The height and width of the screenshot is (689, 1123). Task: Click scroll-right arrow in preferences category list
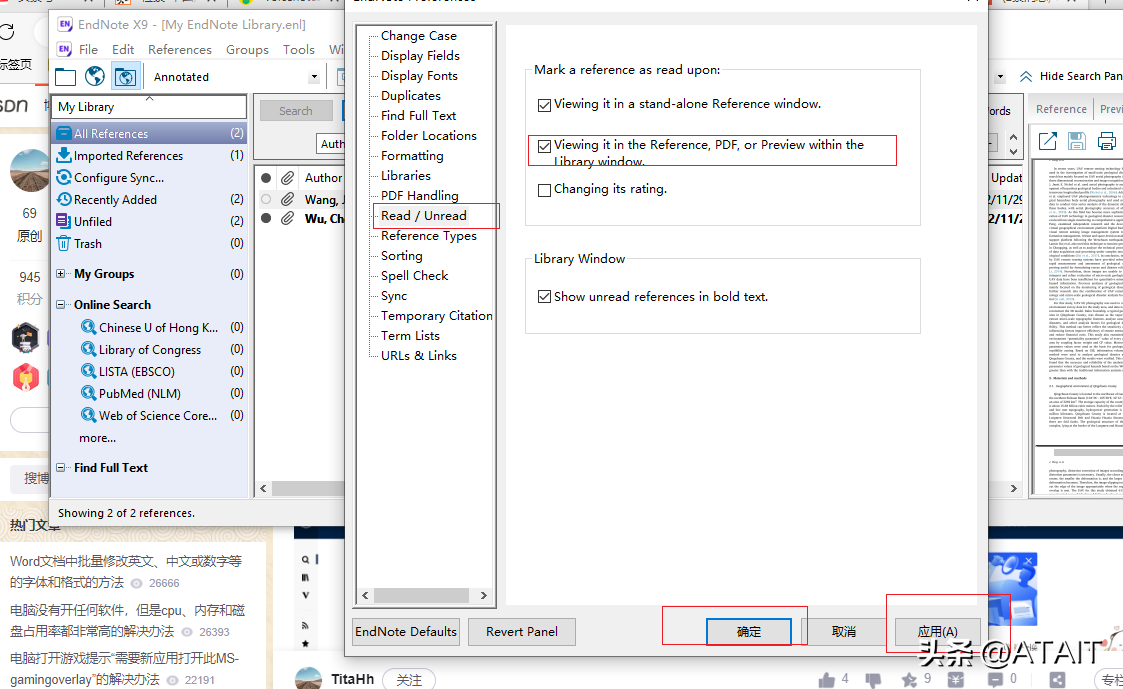tap(483, 595)
